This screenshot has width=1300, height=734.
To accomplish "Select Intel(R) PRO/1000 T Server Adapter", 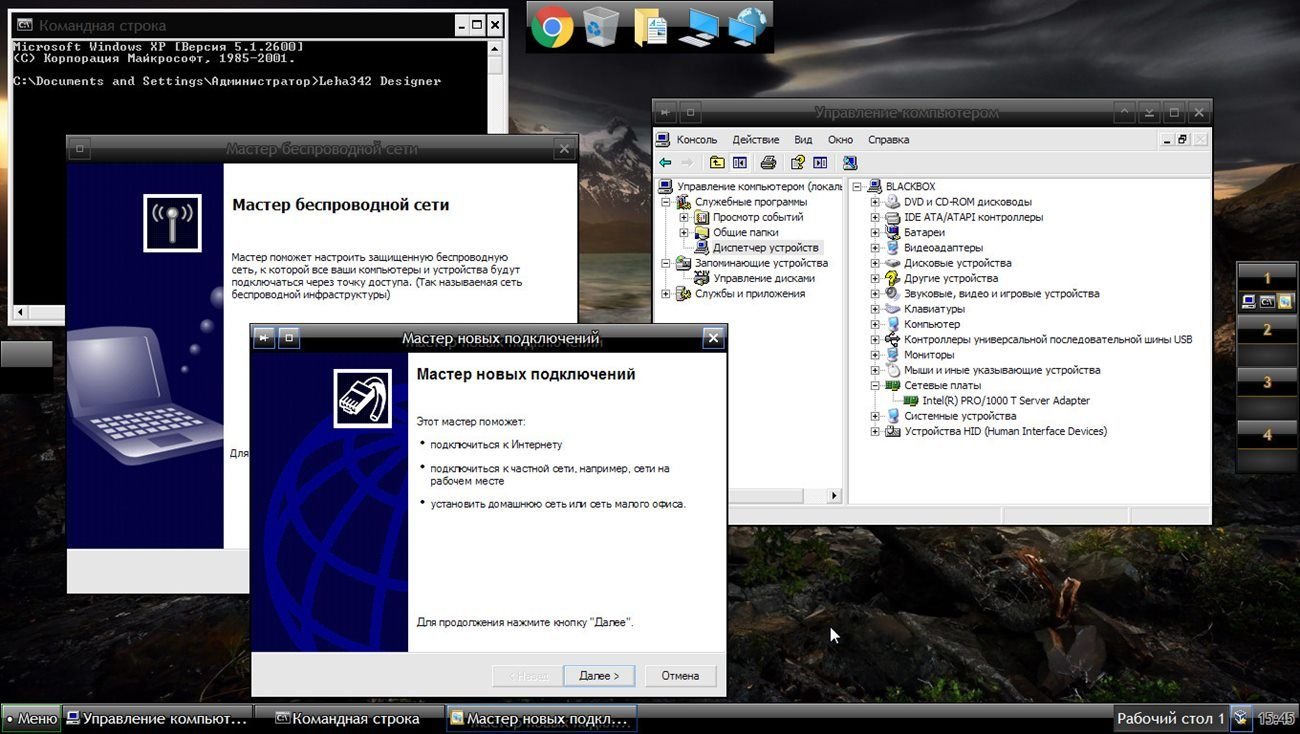I will coord(1005,401).
